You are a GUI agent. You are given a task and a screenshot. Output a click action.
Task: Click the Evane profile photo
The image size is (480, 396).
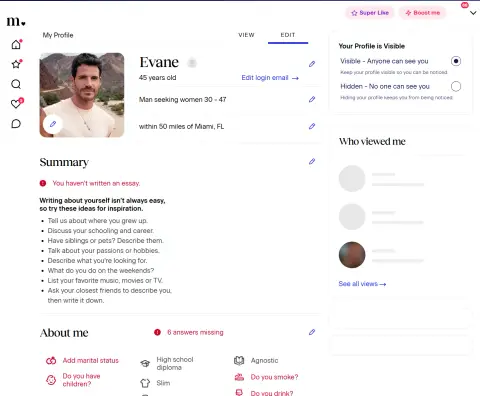82,95
